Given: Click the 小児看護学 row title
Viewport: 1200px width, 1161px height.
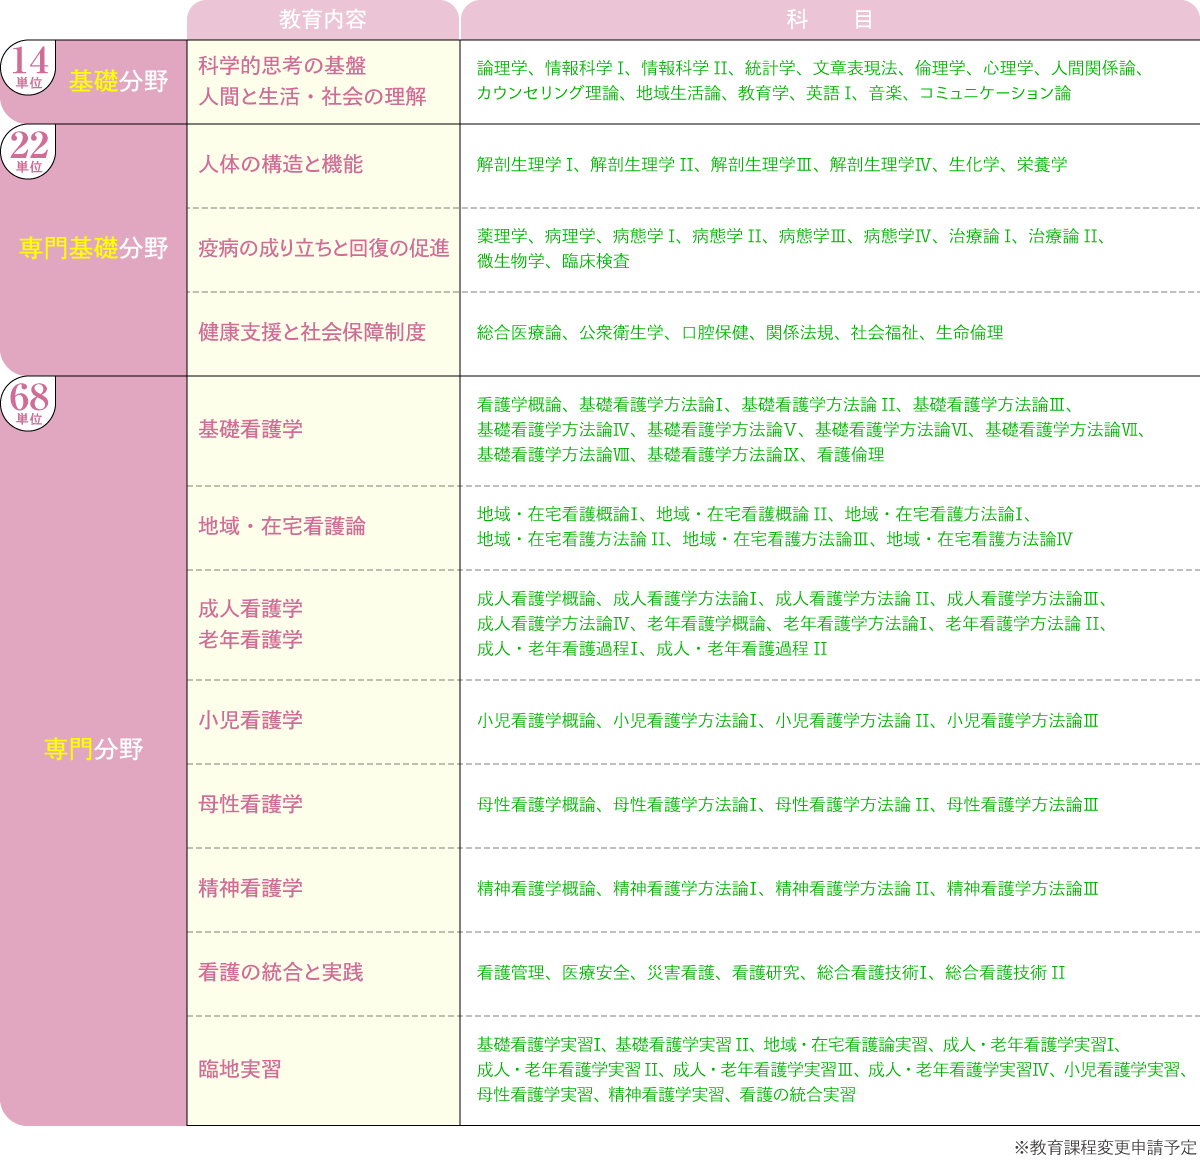Looking at the screenshot, I should click(x=250, y=721).
